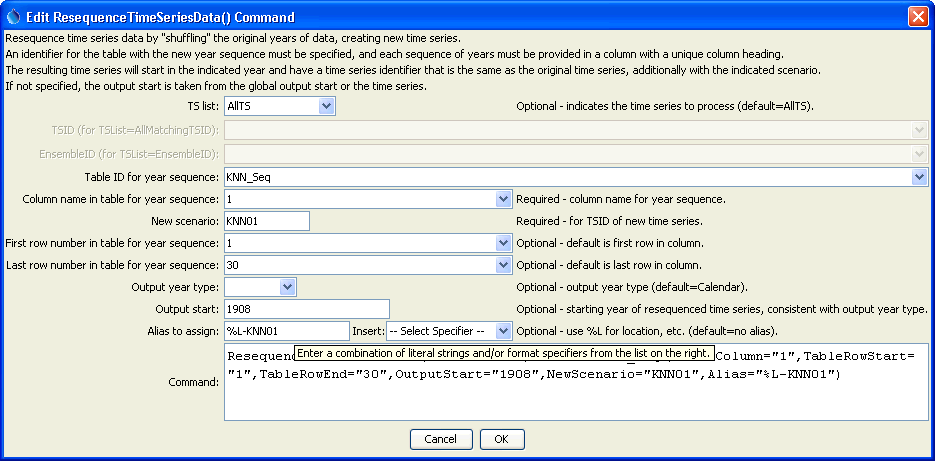Click the 'Insert:' label
The image size is (935, 461).
[x=369, y=331]
